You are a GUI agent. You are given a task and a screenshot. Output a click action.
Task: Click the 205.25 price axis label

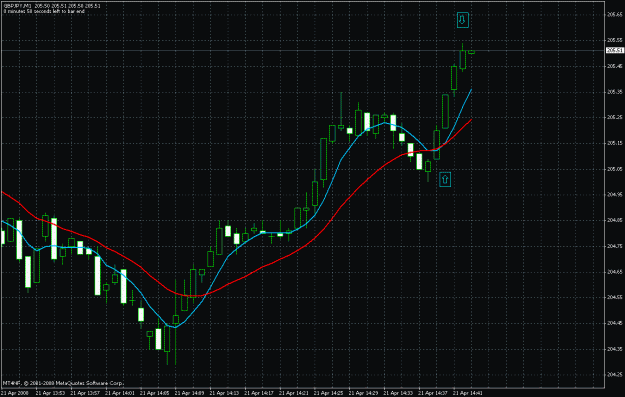(615, 118)
